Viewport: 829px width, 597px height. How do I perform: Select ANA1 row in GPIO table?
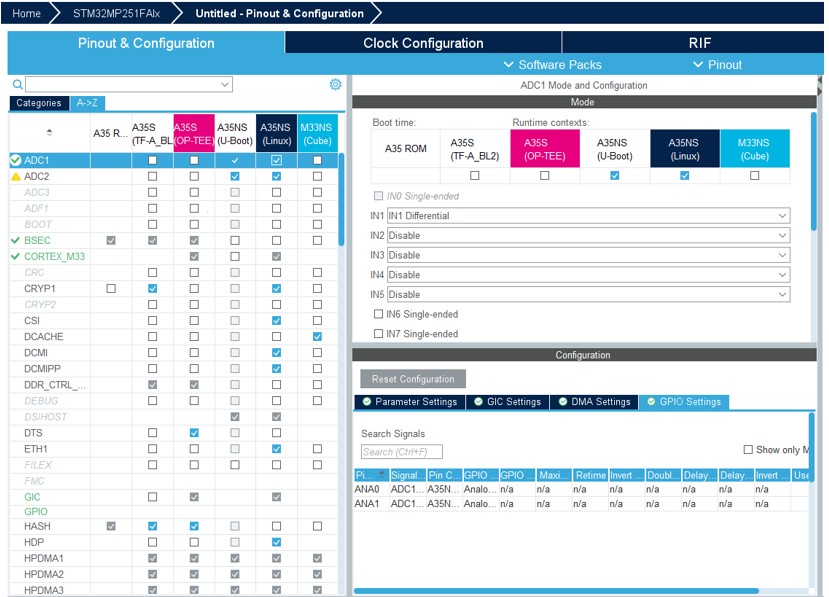[x=582, y=504]
